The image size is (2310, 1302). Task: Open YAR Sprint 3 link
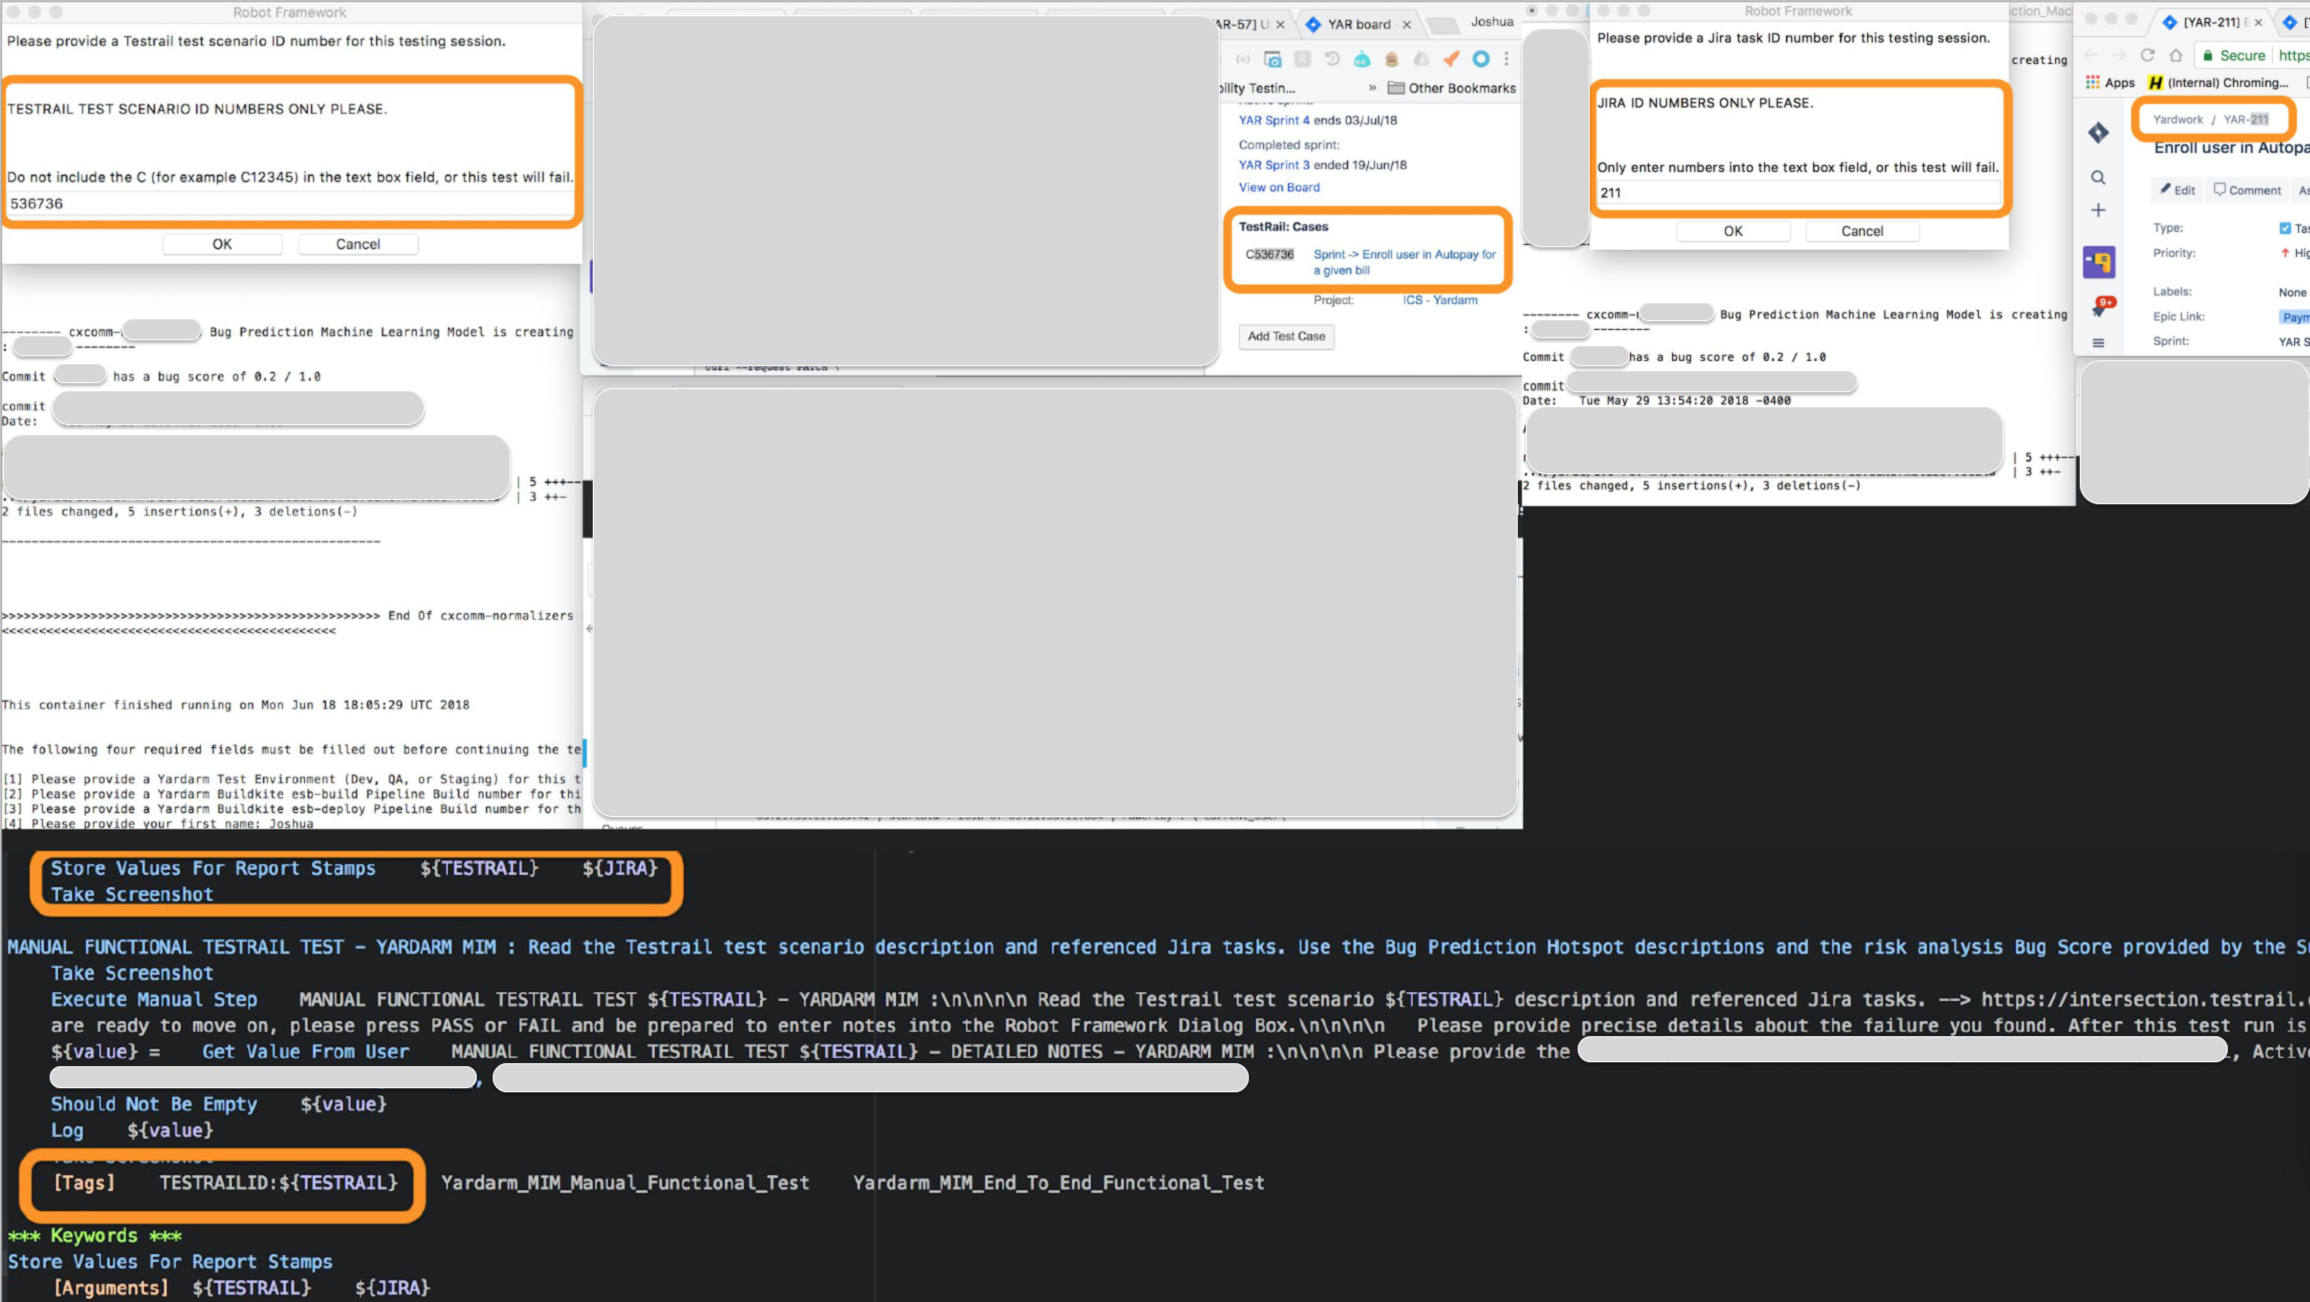(x=1273, y=165)
